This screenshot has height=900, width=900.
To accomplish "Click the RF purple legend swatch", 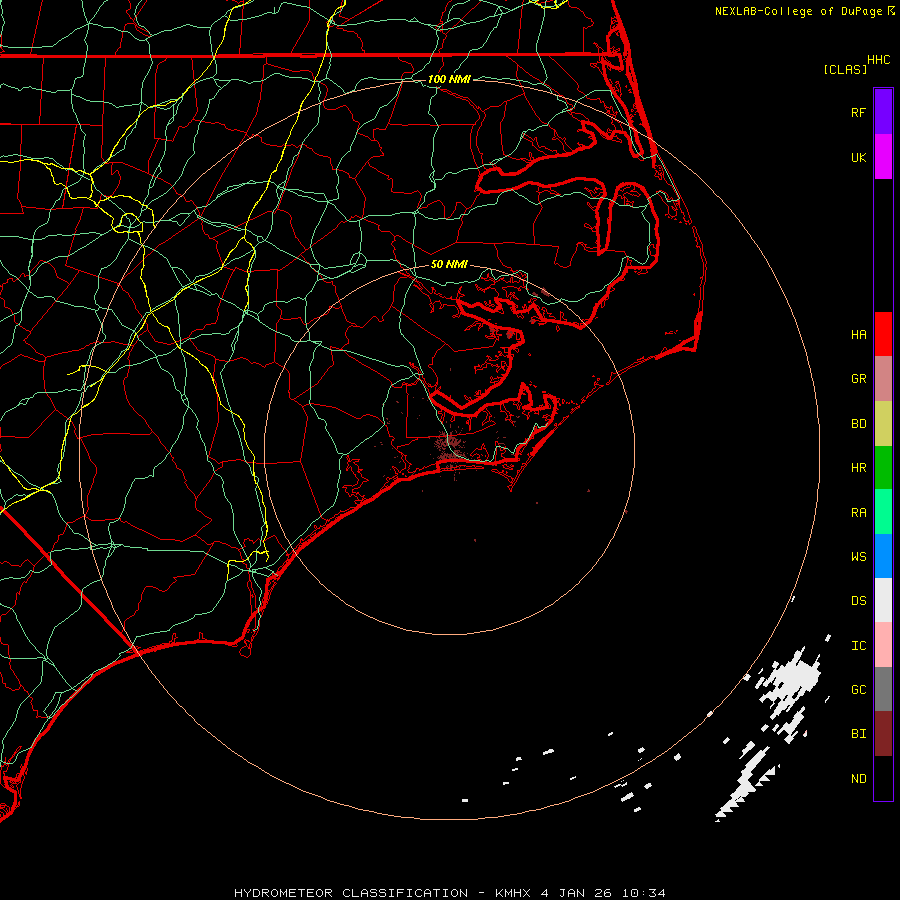I will pos(883,112).
